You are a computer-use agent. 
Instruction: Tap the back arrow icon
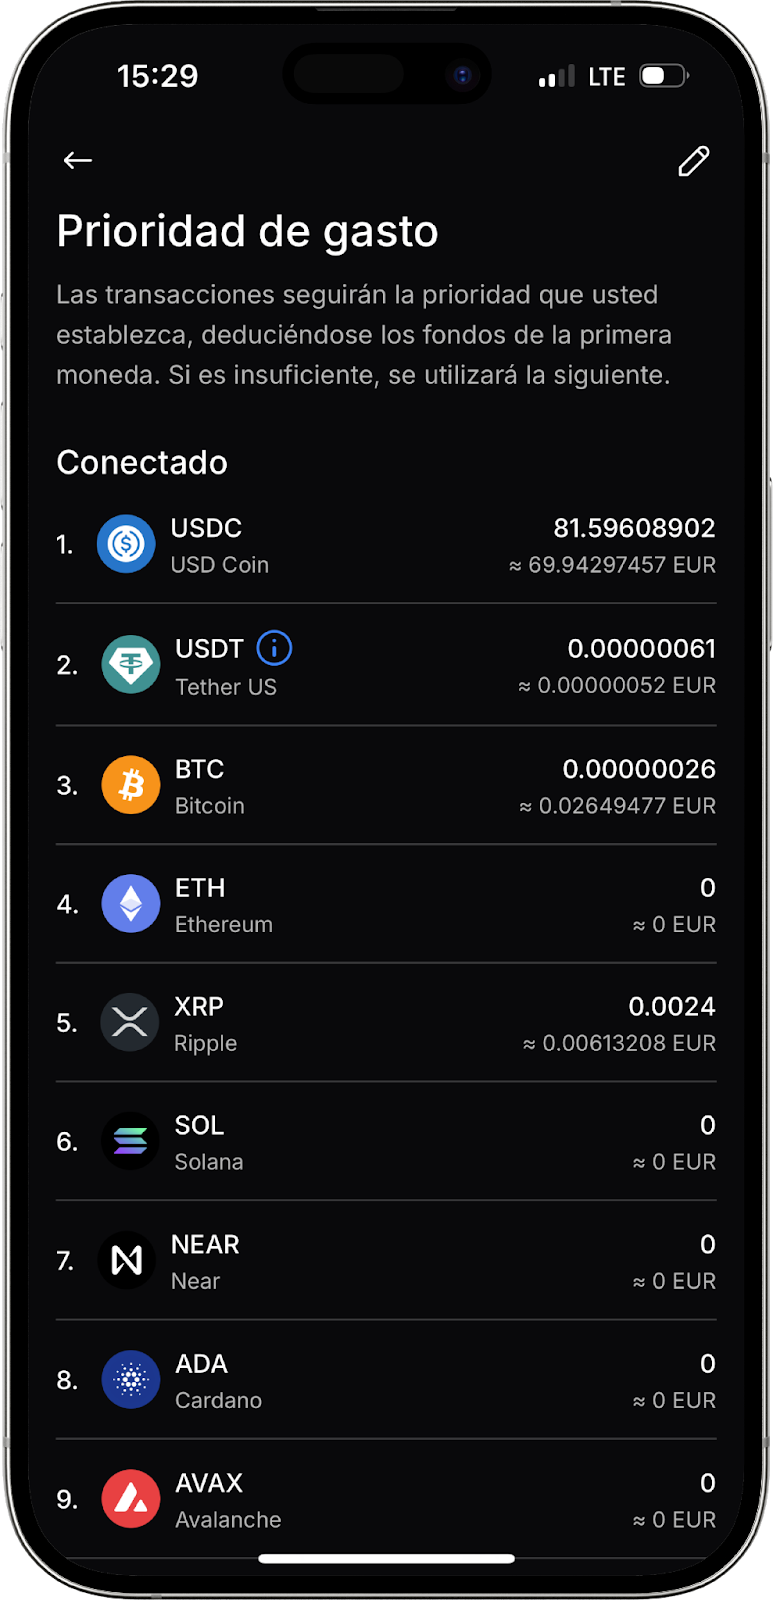[x=78, y=160]
